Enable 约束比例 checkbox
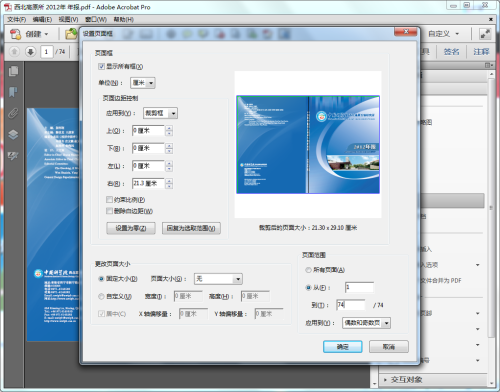This screenshot has width=500, height=392. [109, 200]
